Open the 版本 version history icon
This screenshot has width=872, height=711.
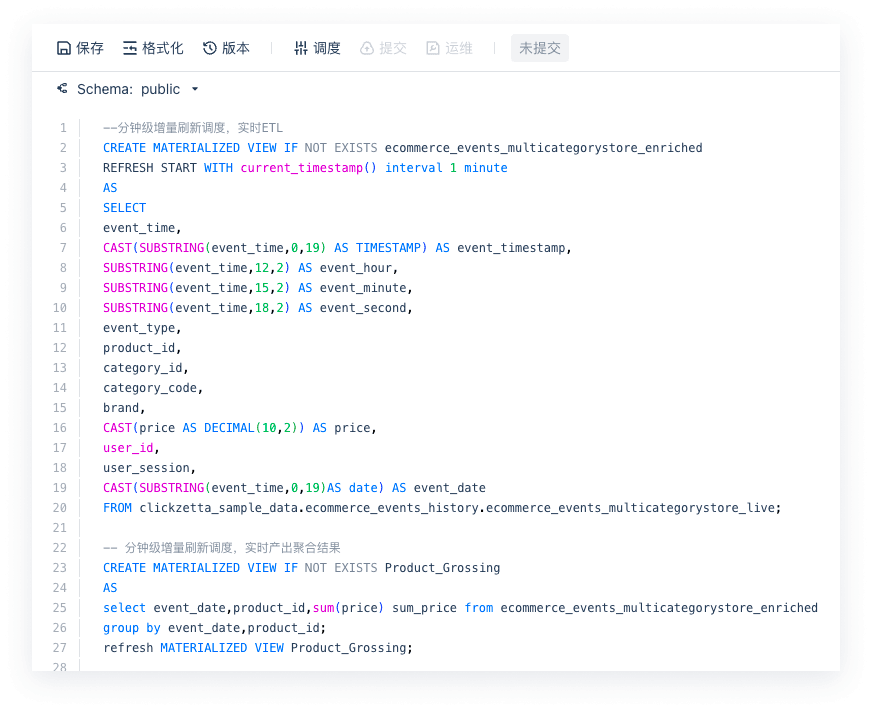click(210, 48)
